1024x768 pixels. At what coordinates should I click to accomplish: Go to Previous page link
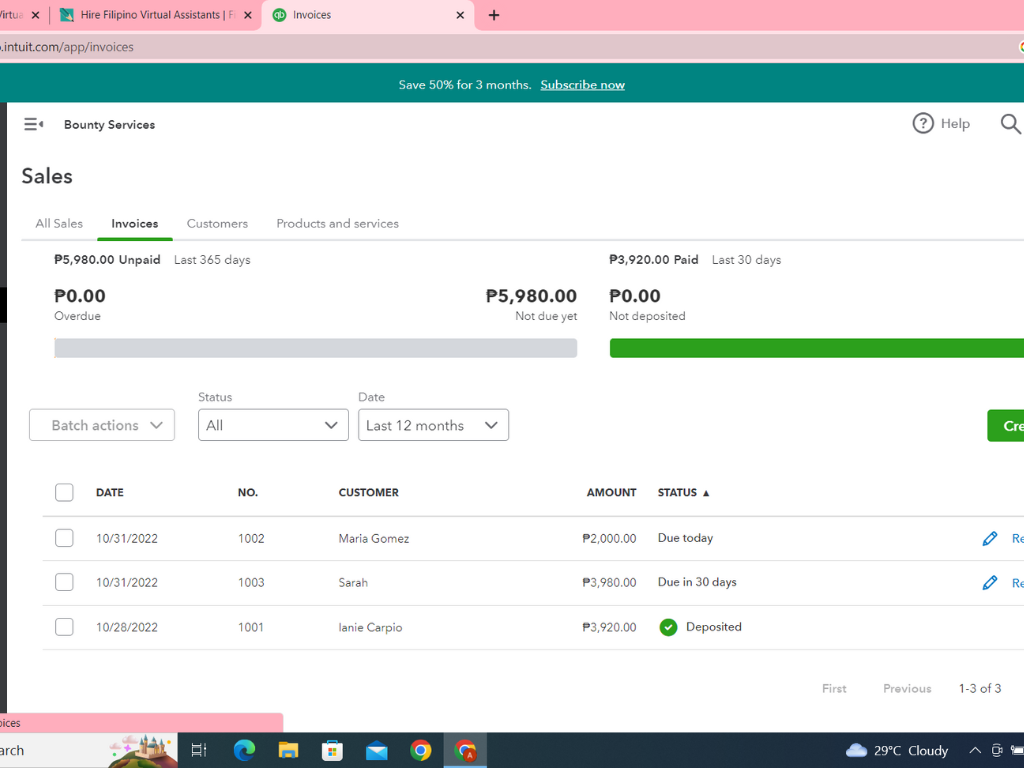[907, 688]
